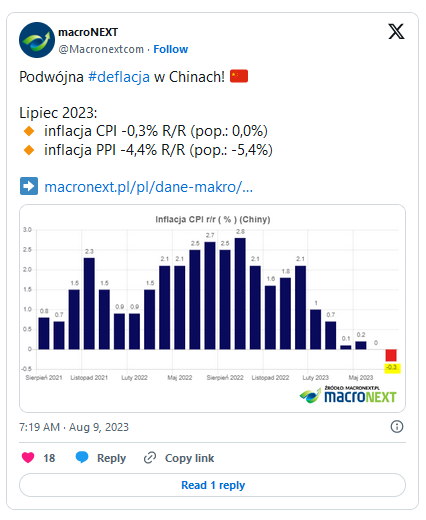426x520 pixels.
Task: Click the blue reply bubble icon
Action: point(82,457)
